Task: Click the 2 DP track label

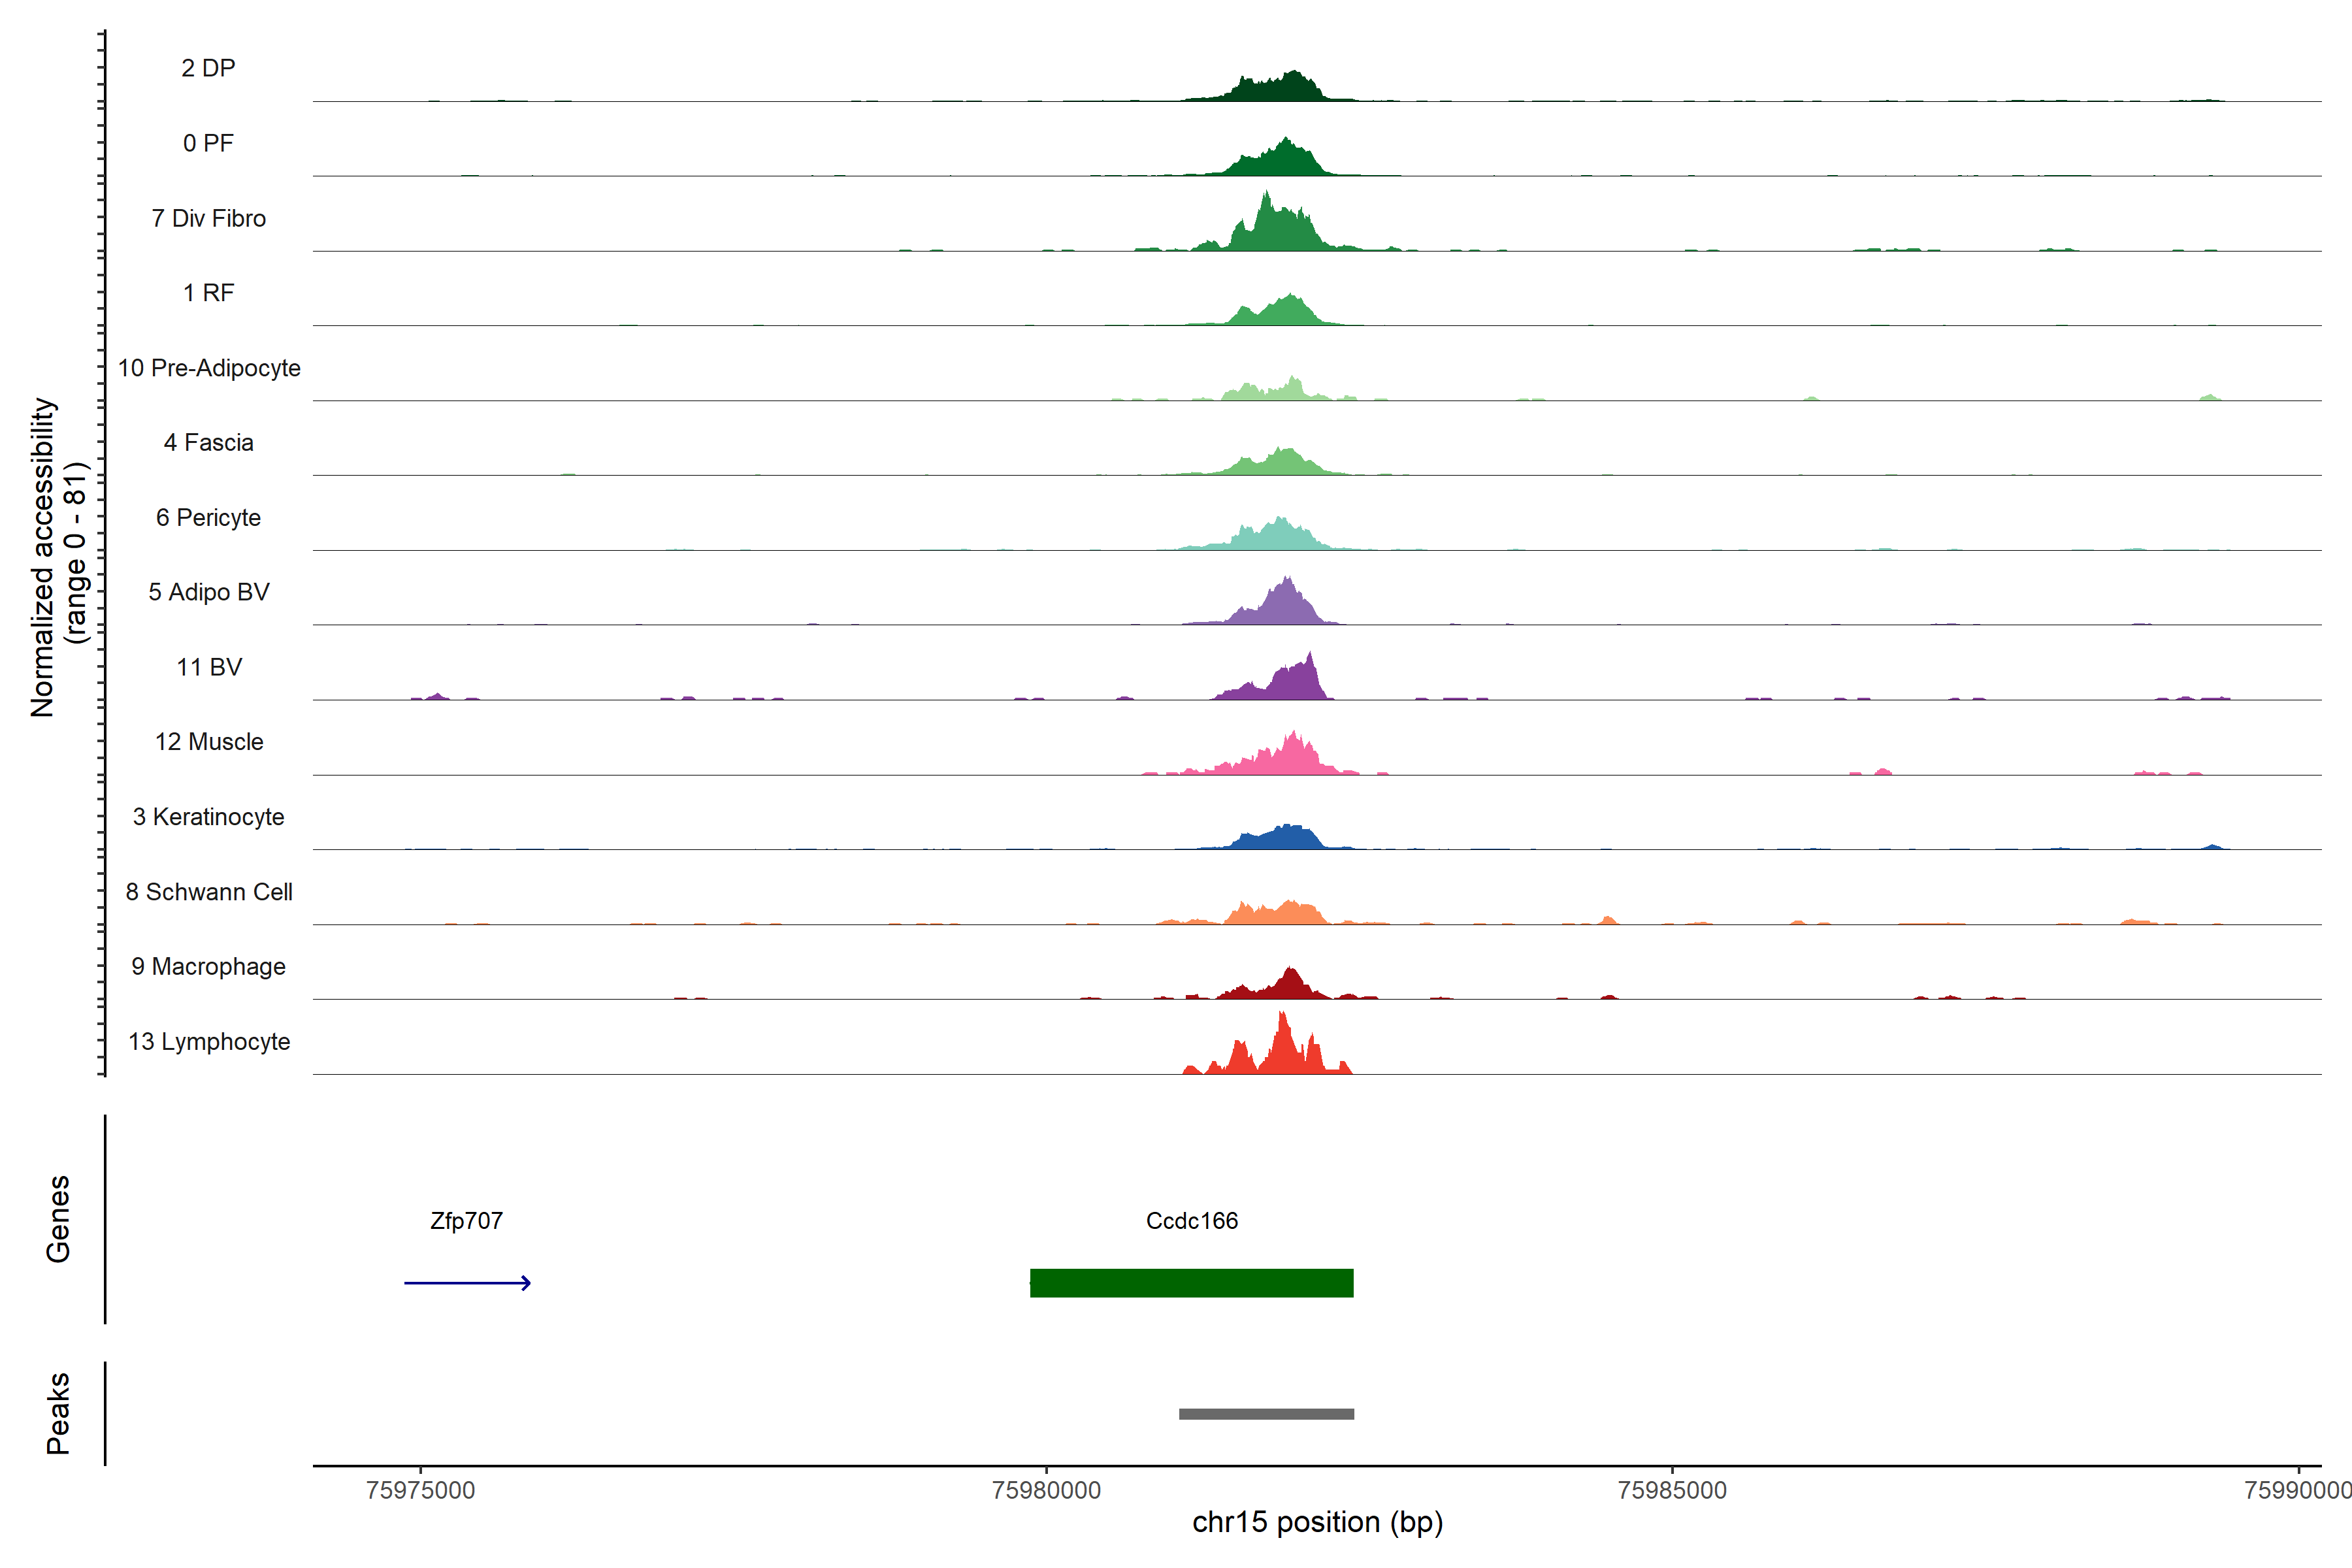Action: (x=208, y=68)
